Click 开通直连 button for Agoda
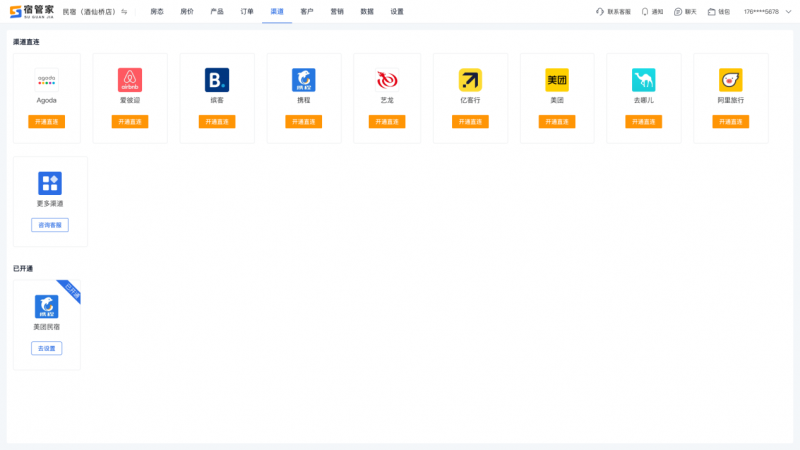The image size is (800, 450). click(46, 121)
